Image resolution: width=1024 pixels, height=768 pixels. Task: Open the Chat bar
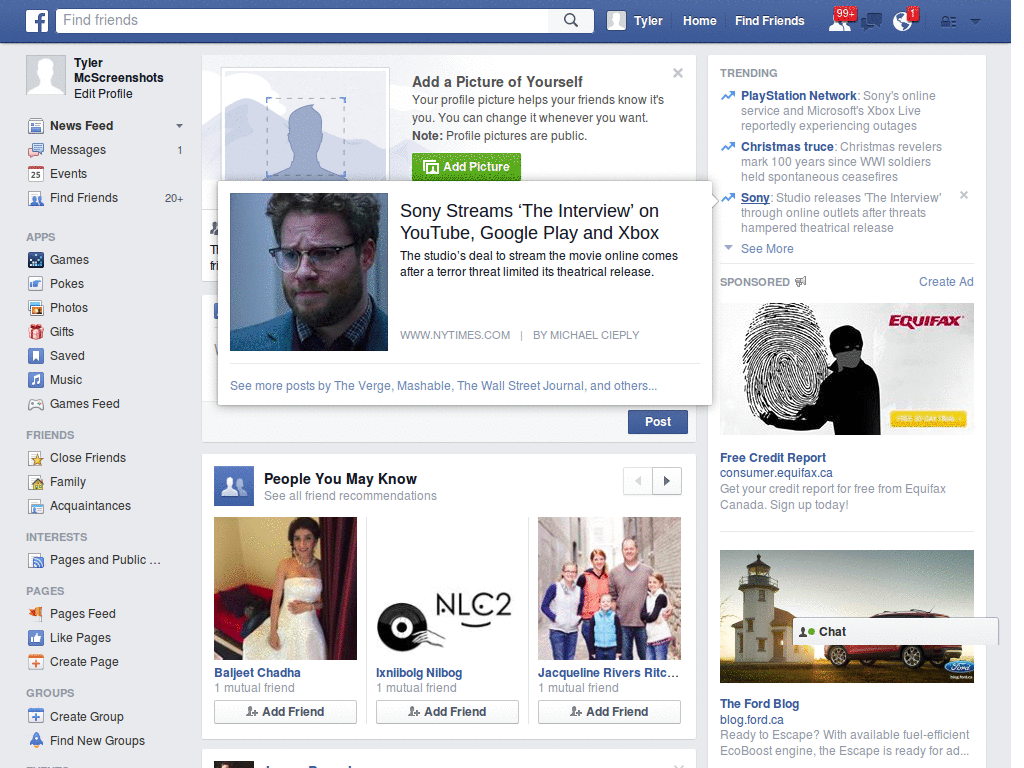click(x=895, y=632)
